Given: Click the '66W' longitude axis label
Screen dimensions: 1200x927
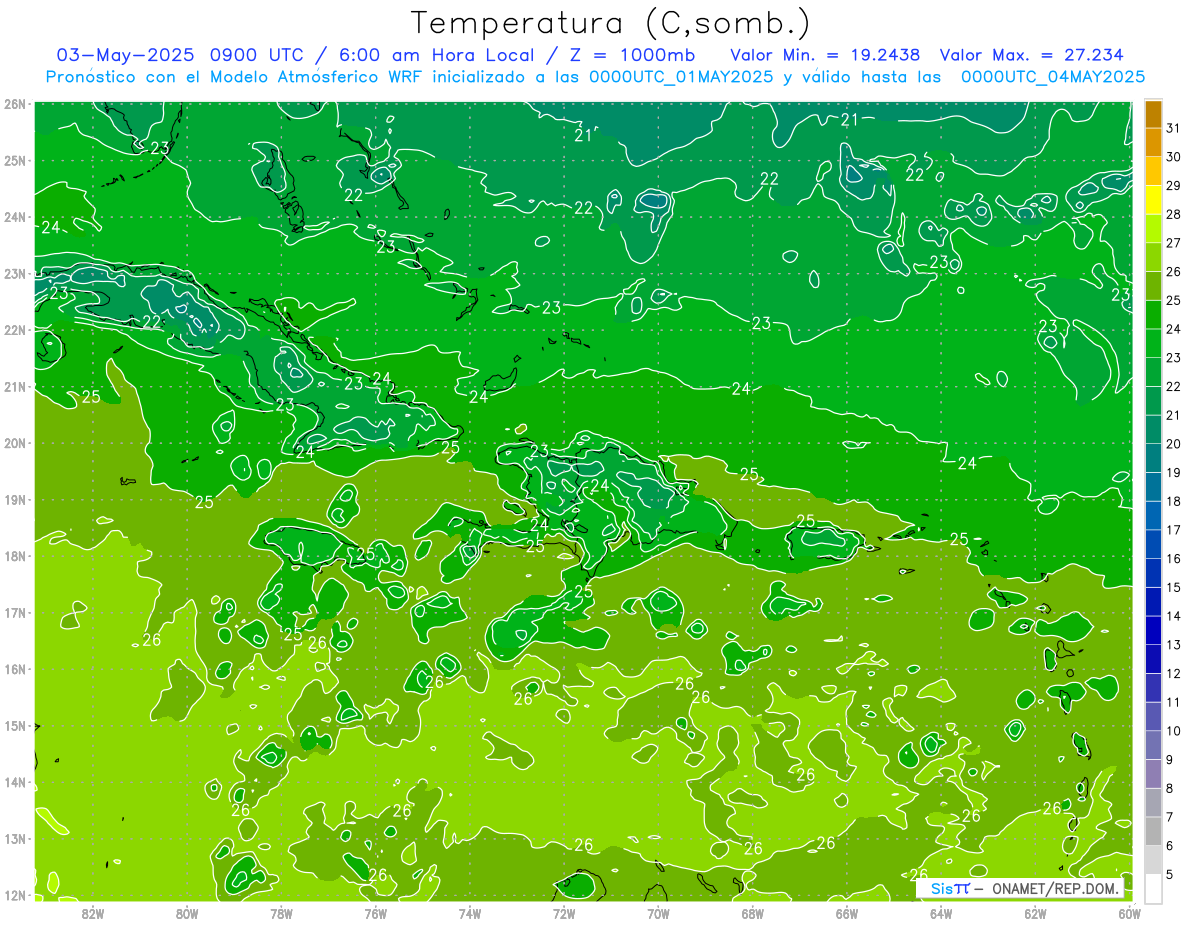Looking at the screenshot, I should click(846, 913).
